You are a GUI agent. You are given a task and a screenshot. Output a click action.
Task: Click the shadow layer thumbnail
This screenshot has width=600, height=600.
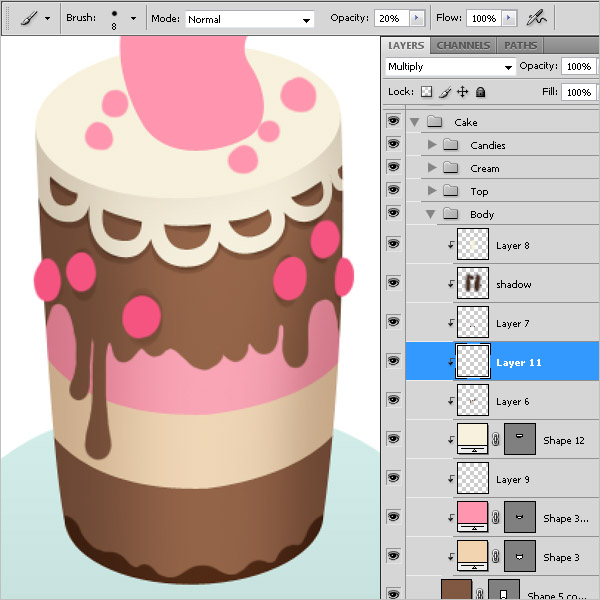point(473,283)
